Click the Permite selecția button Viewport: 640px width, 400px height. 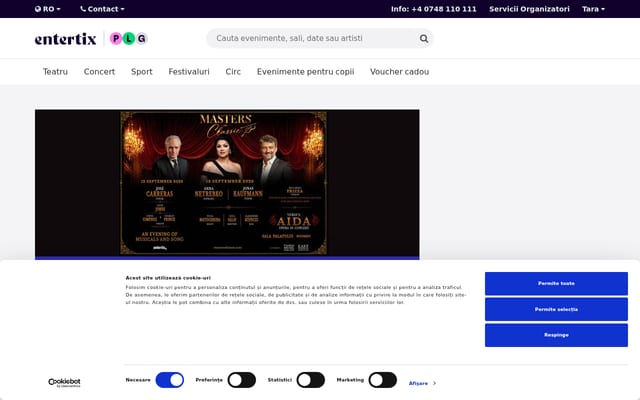click(556, 309)
